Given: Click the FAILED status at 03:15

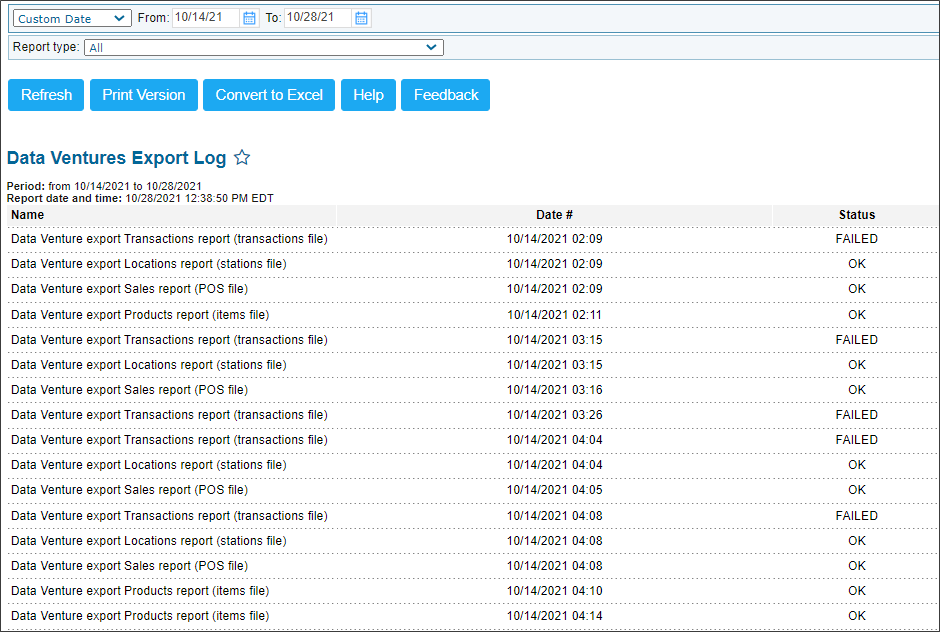Looking at the screenshot, I should click(856, 340).
